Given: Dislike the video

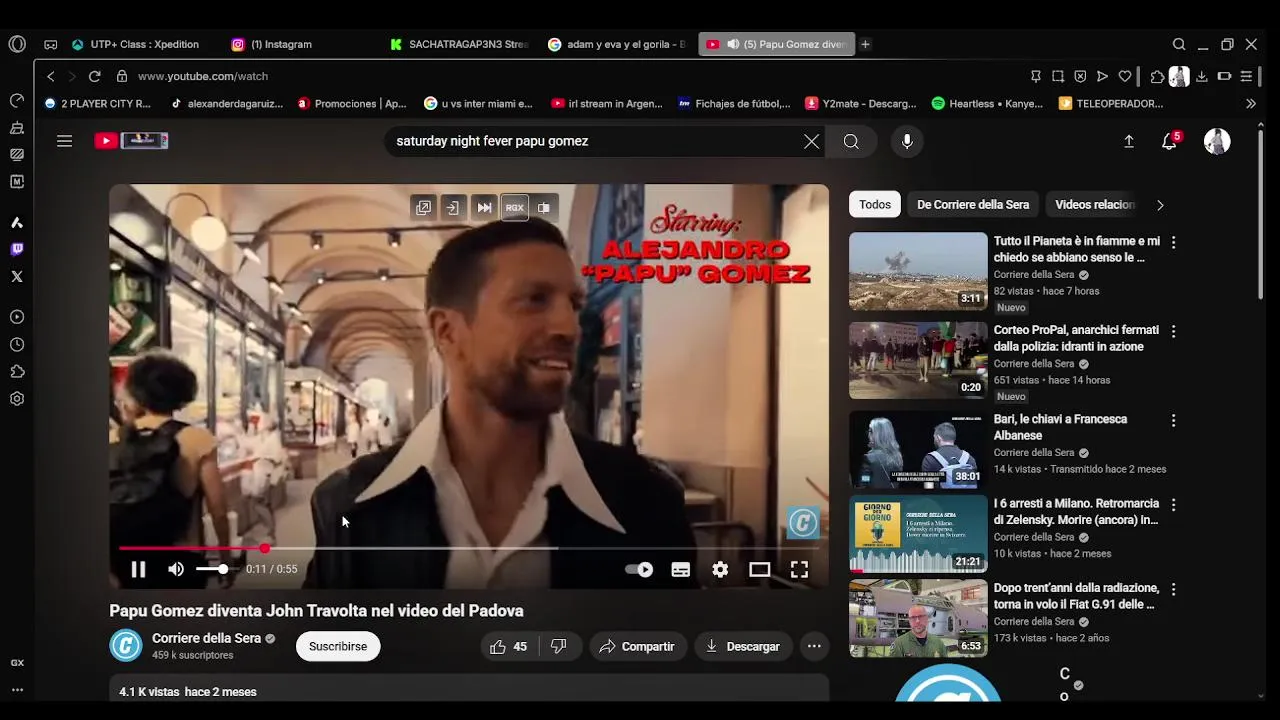Looking at the screenshot, I should click(559, 646).
